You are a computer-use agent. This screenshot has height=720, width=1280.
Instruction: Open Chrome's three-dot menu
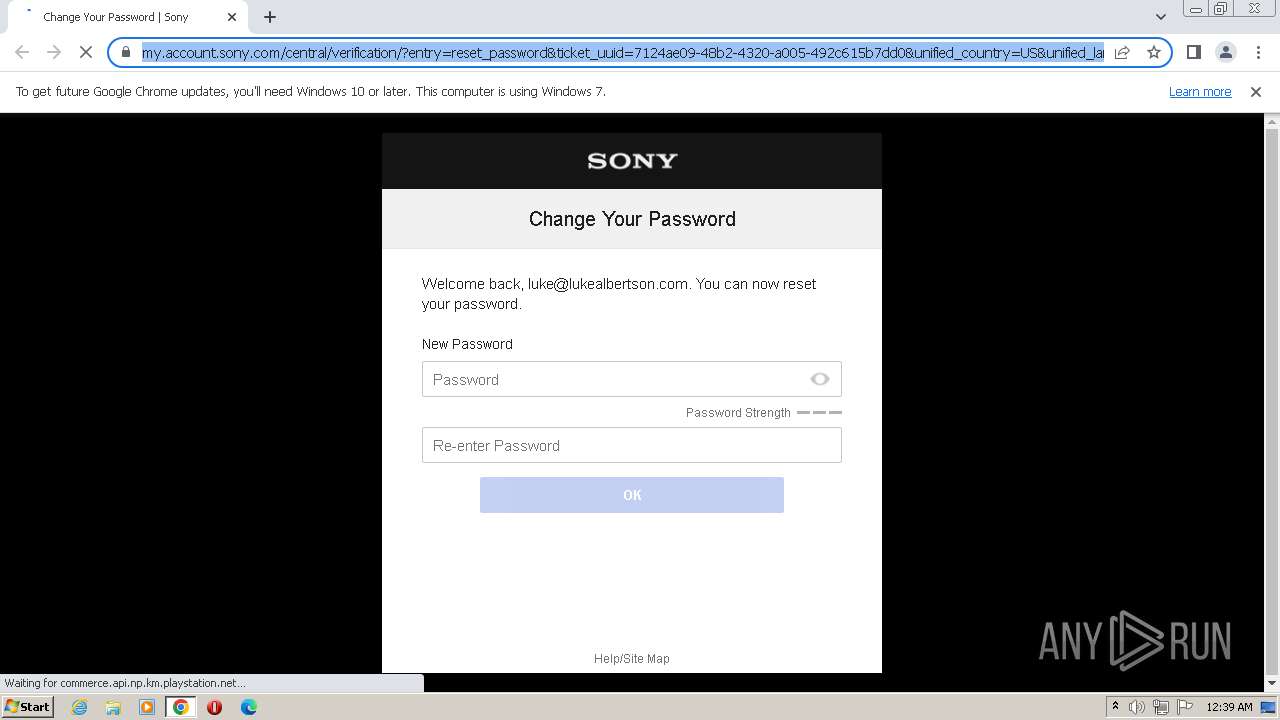(1258, 52)
